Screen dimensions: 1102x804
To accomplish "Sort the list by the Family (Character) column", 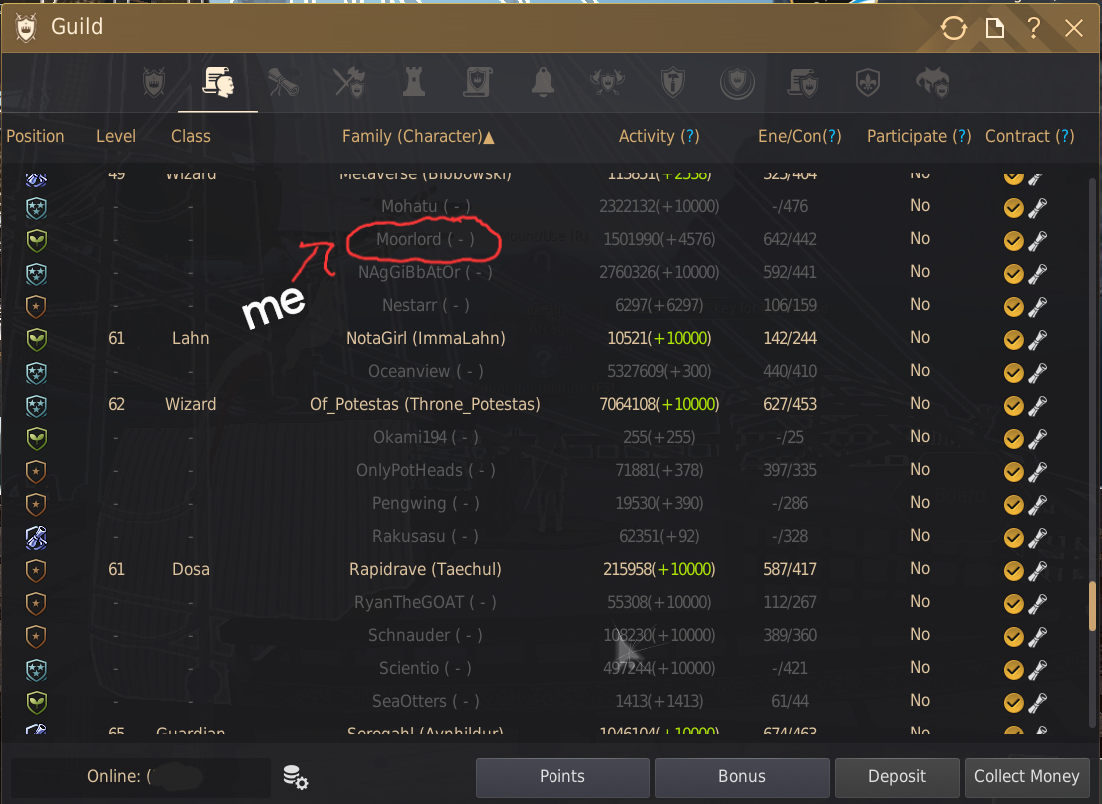I will click(x=418, y=136).
